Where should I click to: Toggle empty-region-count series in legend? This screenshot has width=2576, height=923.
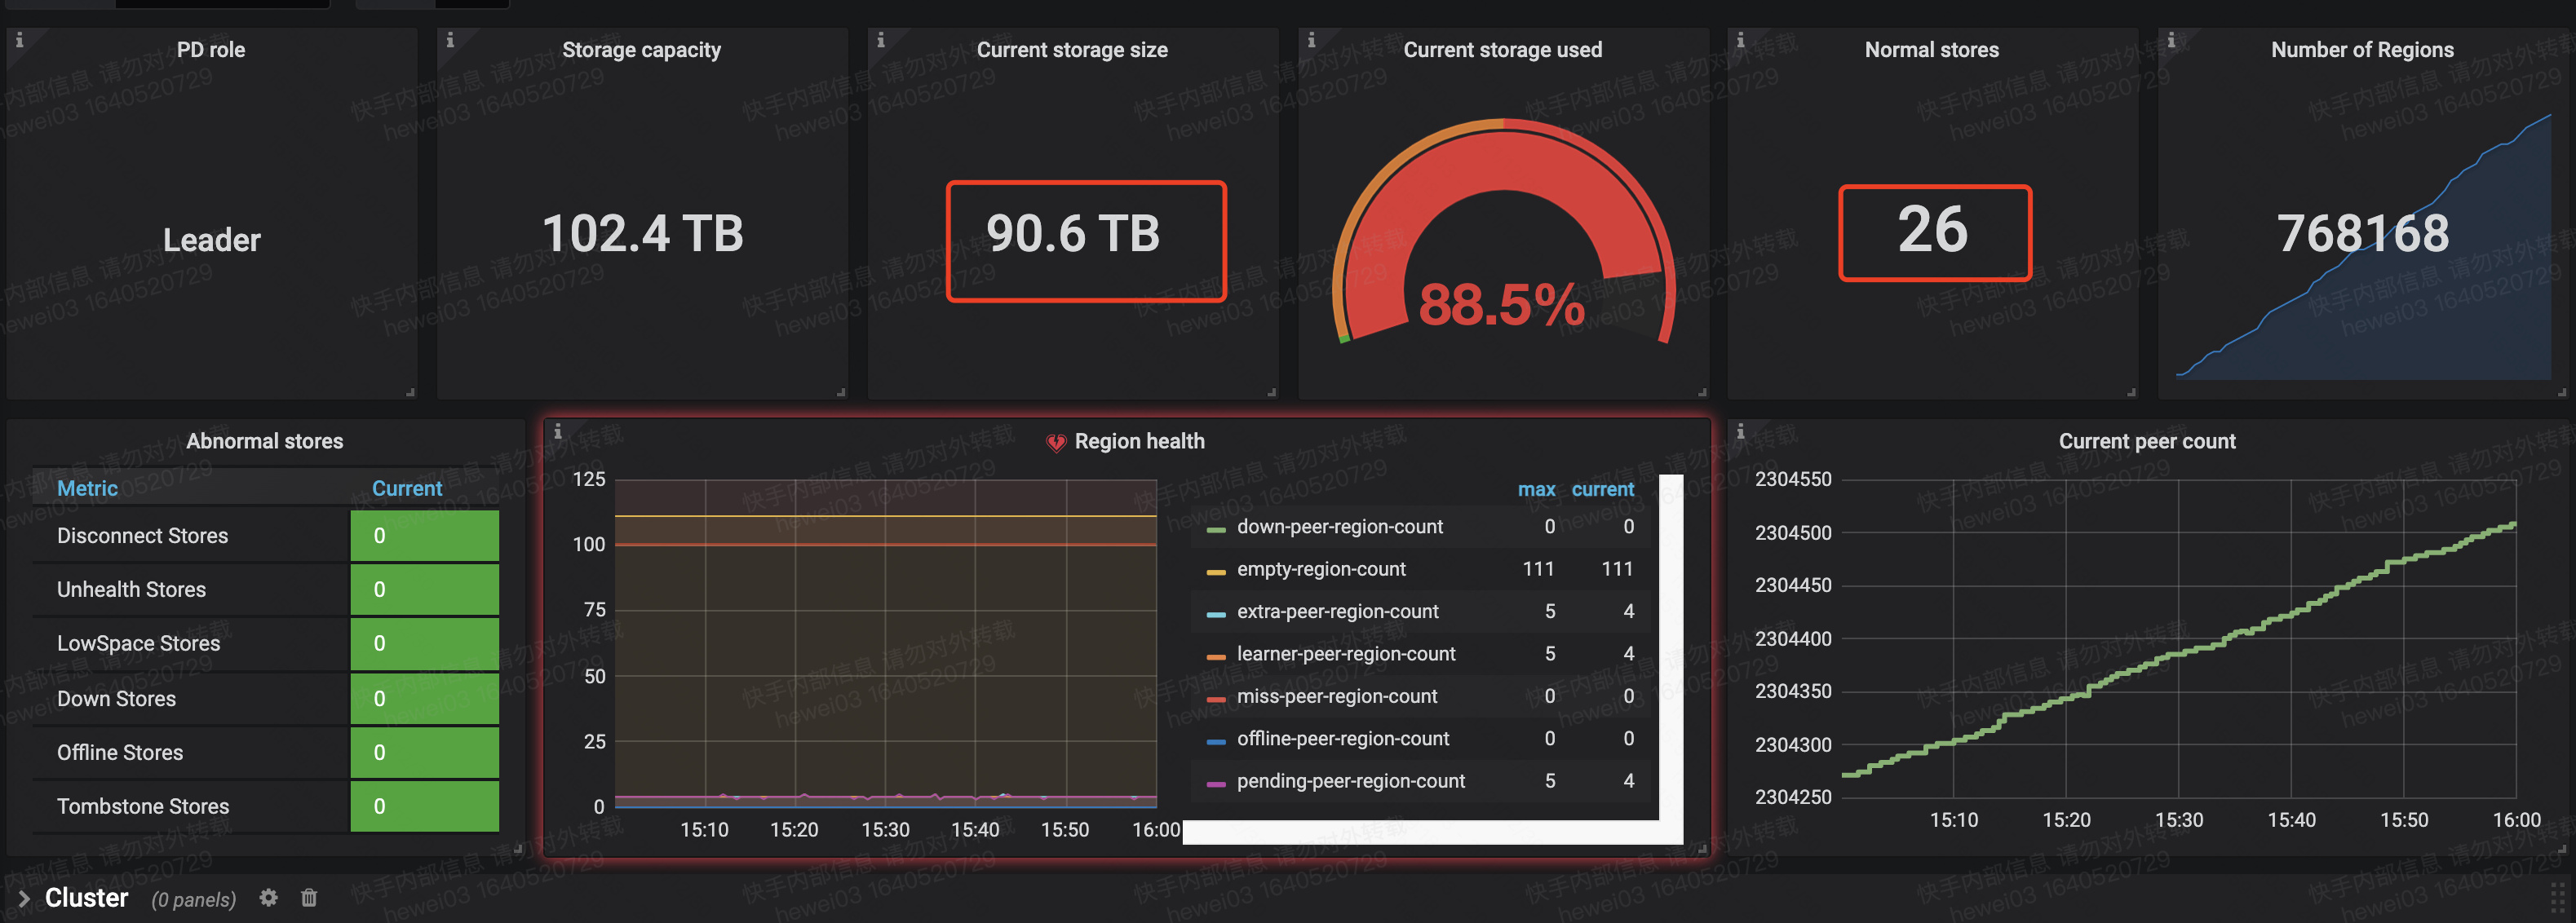(1320, 569)
